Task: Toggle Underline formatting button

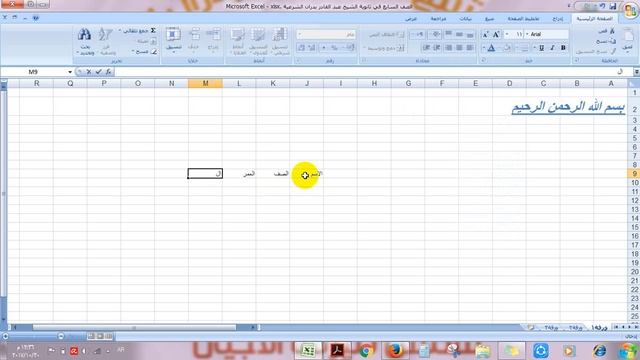Action: [x=542, y=48]
